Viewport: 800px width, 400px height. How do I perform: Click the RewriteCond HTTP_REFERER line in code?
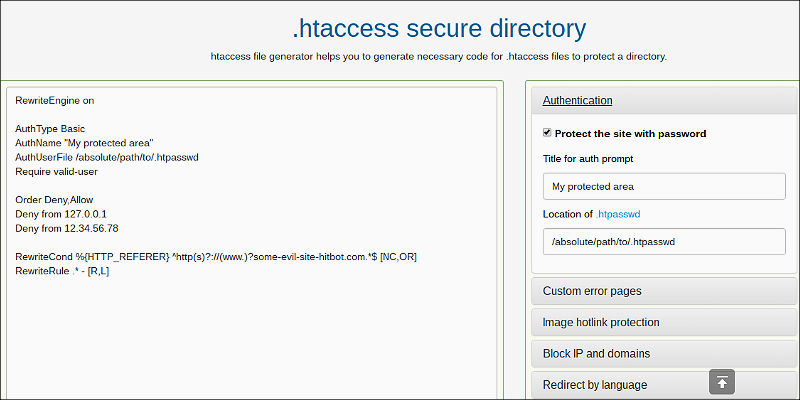(x=216, y=257)
